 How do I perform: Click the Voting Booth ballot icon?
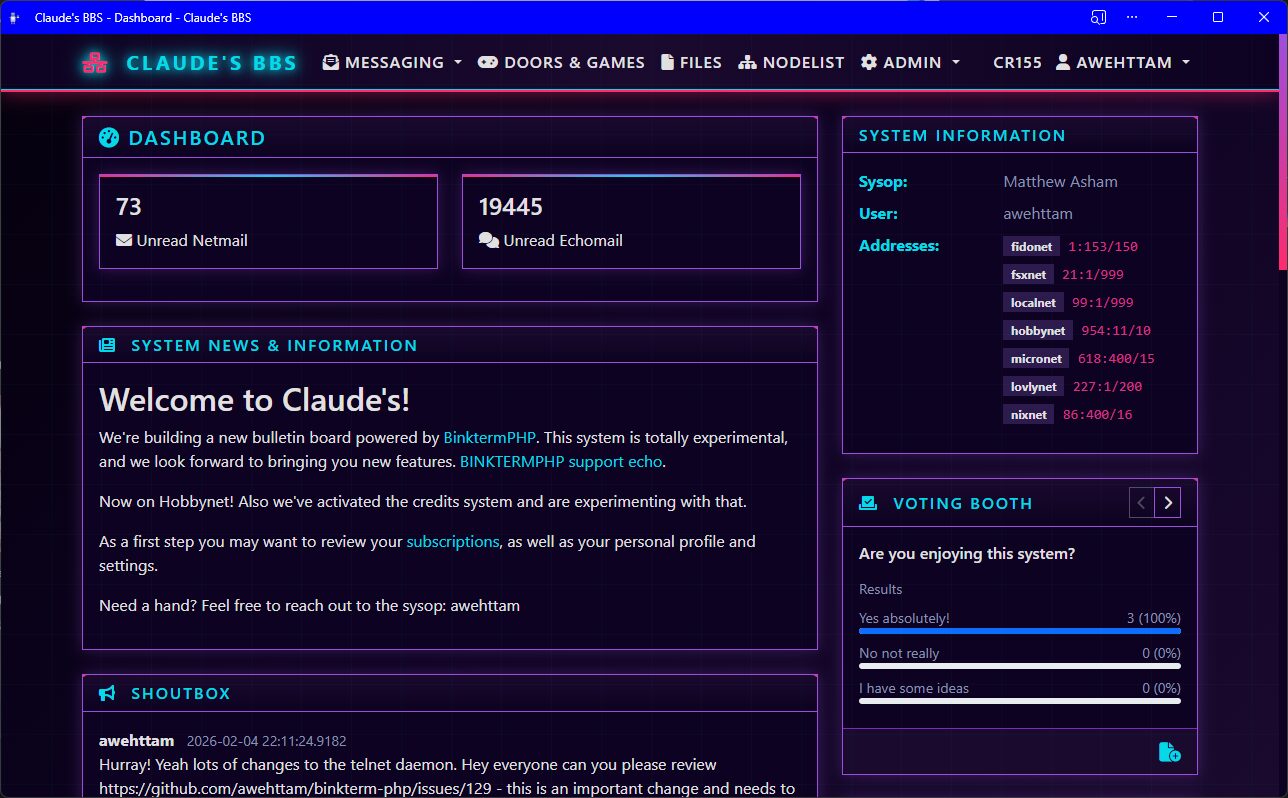pos(868,503)
